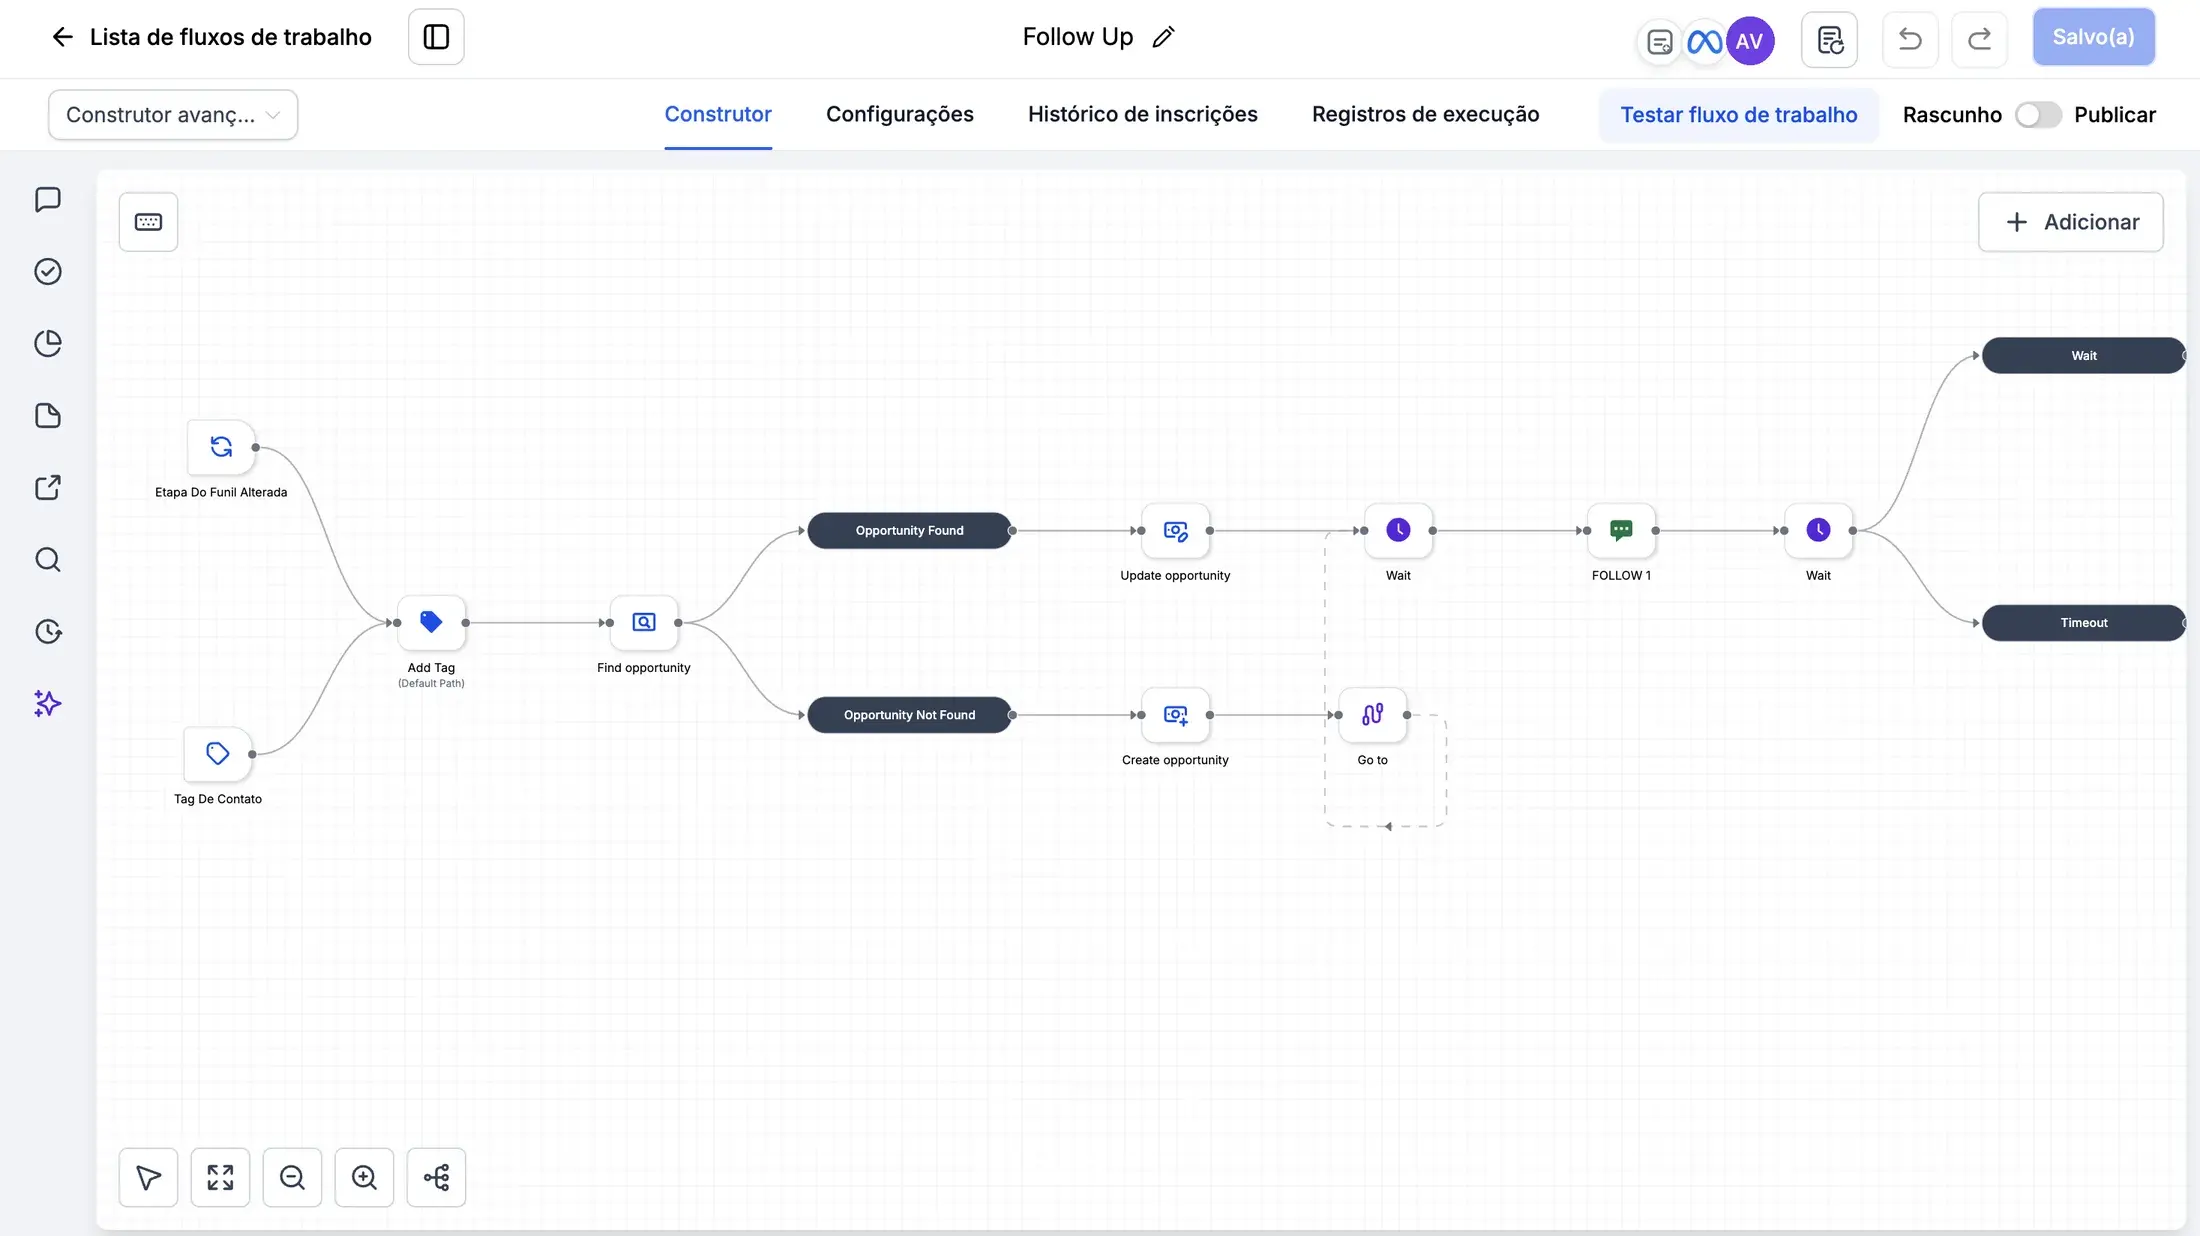Screen dimensions: 2200x1236
Task: Zoom in on the canvas
Action: pyautogui.click(x=364, y=1178)
